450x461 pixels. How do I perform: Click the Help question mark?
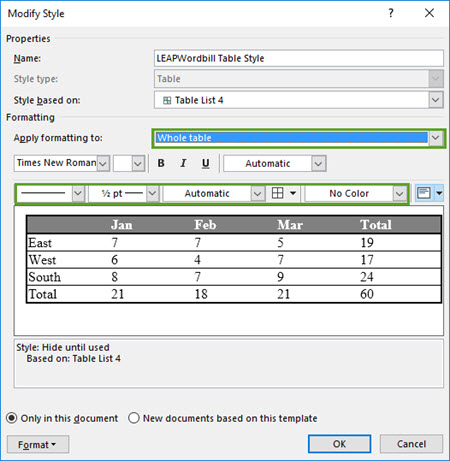391,13
